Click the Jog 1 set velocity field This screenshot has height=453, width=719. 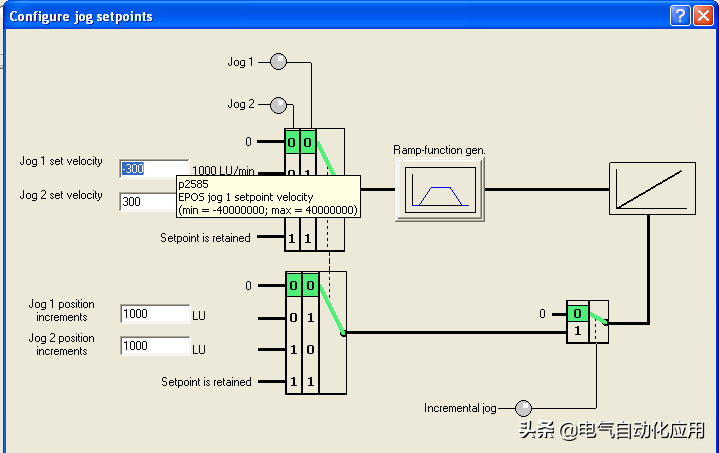(x=154, y=169)
